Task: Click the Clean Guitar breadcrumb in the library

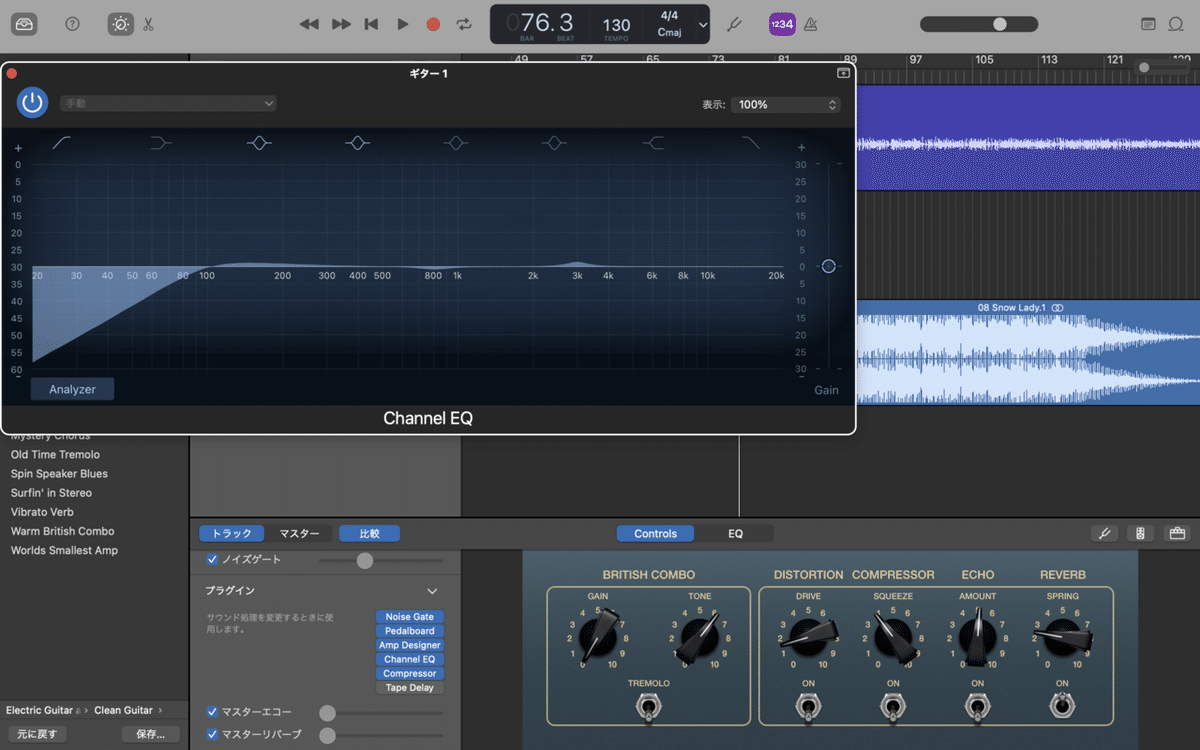Action: click(x=123, y=710)
